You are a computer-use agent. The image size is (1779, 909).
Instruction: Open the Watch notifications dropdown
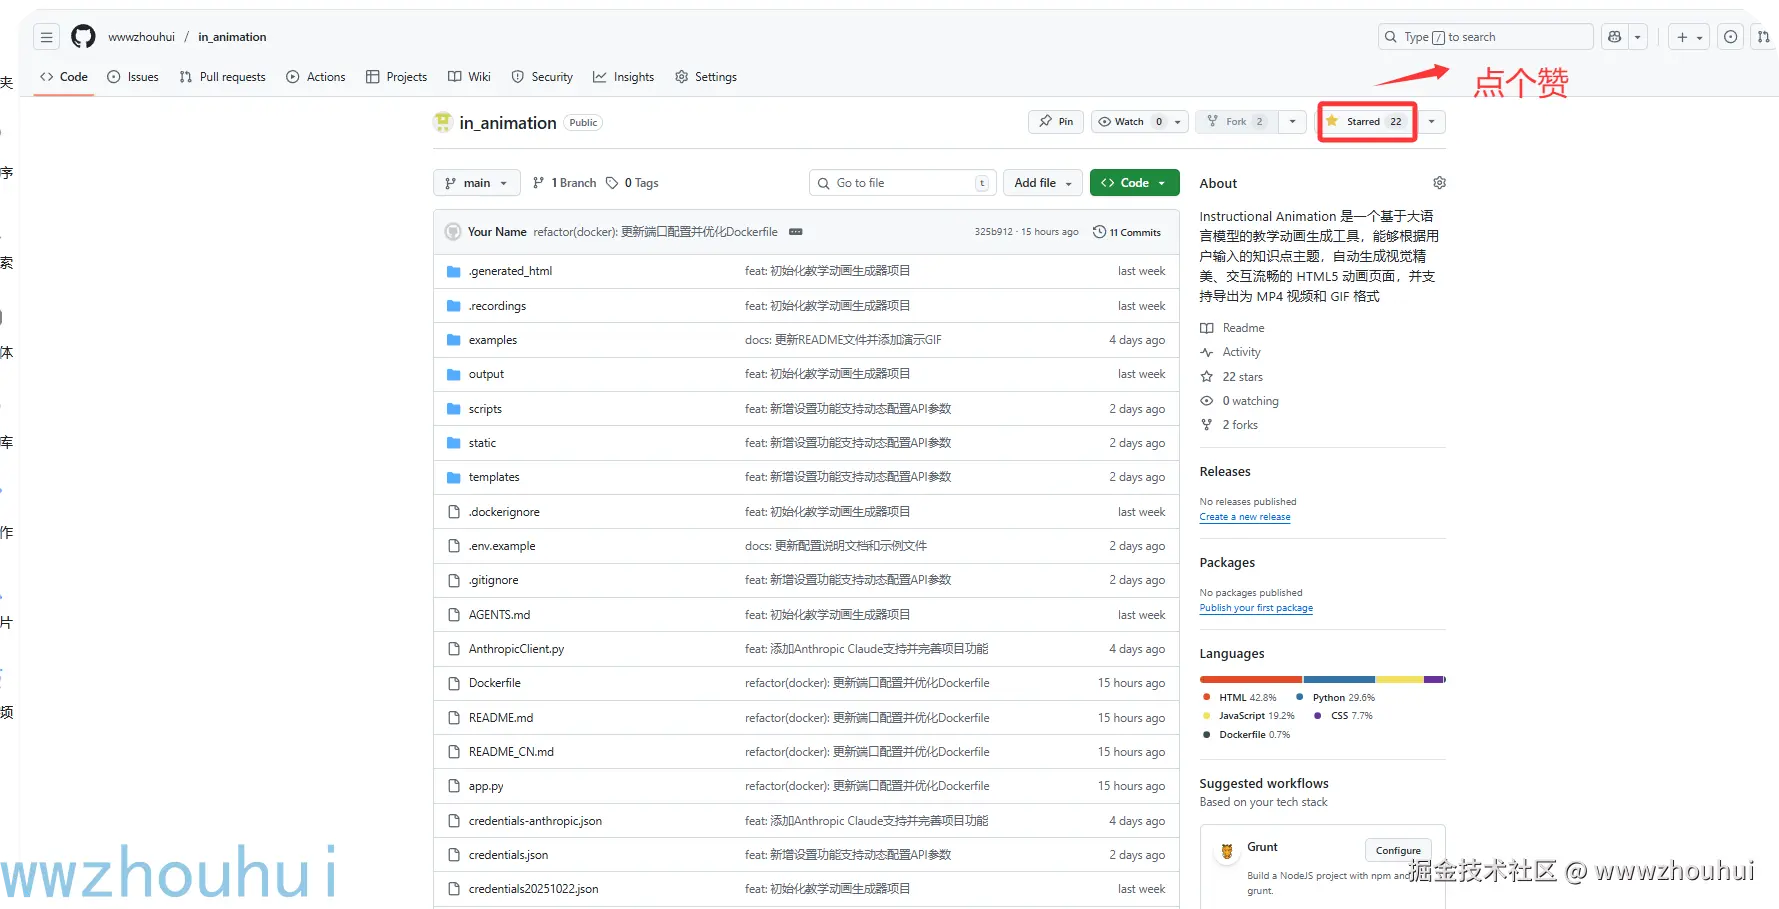(1139, 122)
